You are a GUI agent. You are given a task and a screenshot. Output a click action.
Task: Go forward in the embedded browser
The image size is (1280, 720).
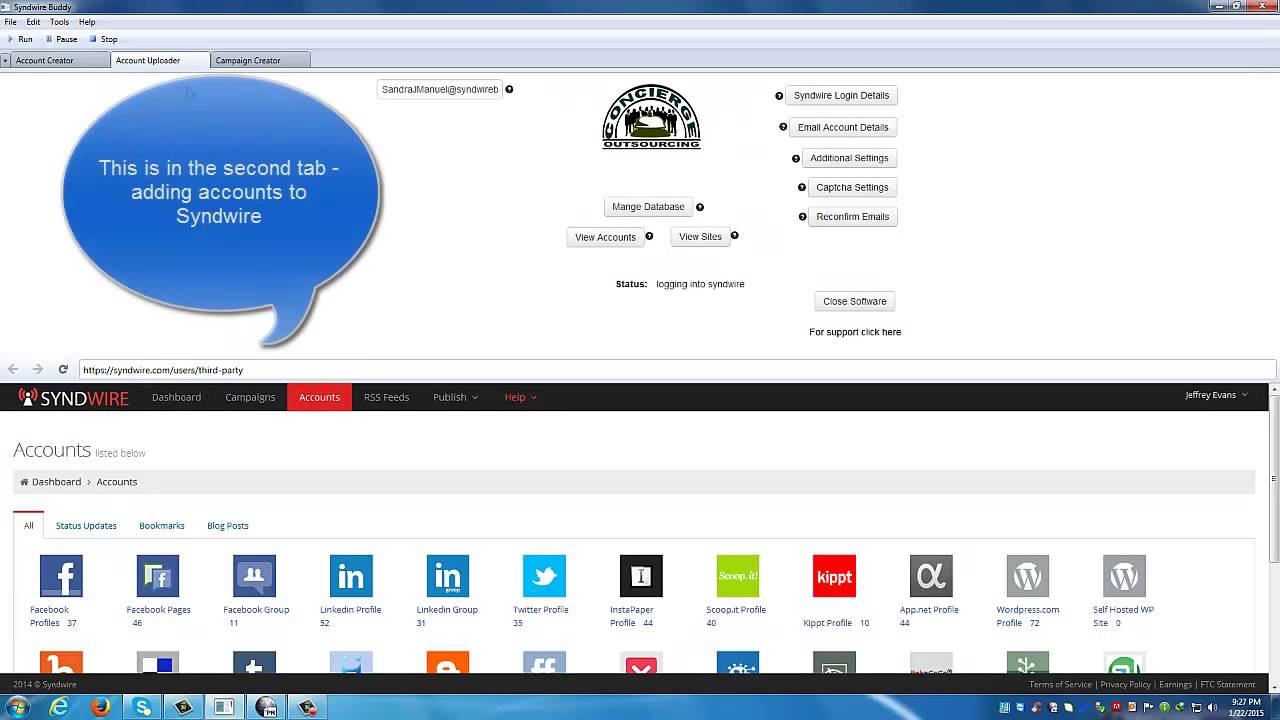click(x=38, y=369)
